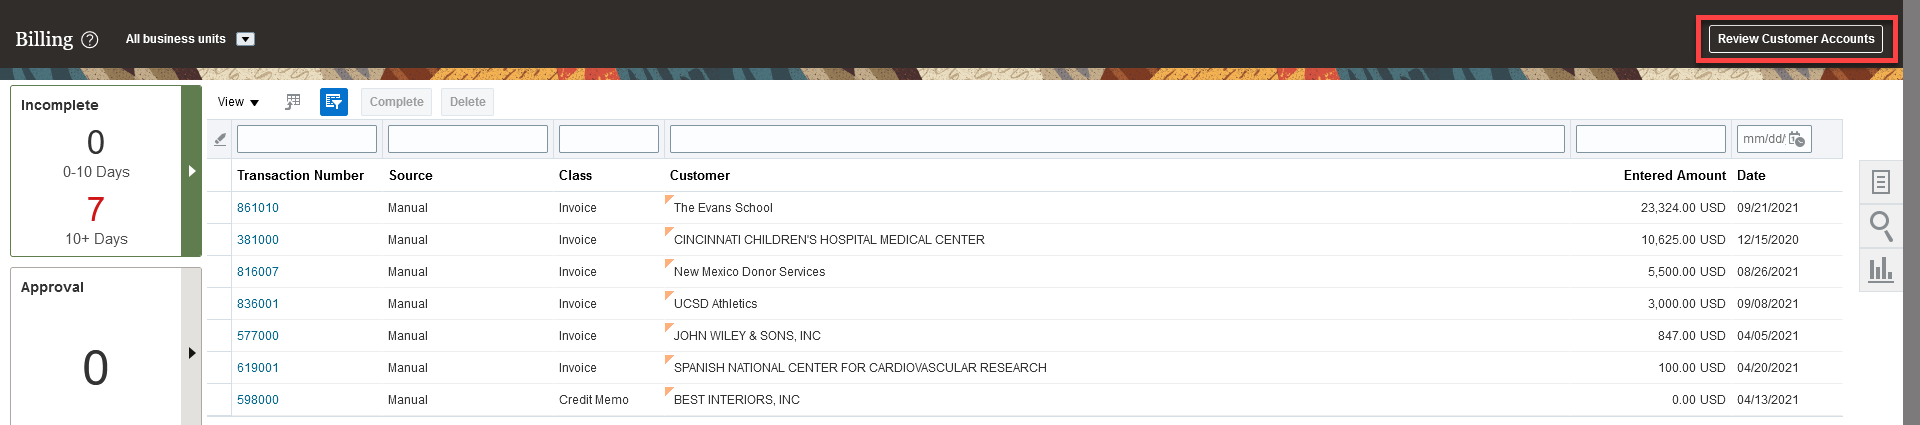Click the Review Customer Accounts button
Viewport: 1920px width, 425px height.
tap(1796, 39)
